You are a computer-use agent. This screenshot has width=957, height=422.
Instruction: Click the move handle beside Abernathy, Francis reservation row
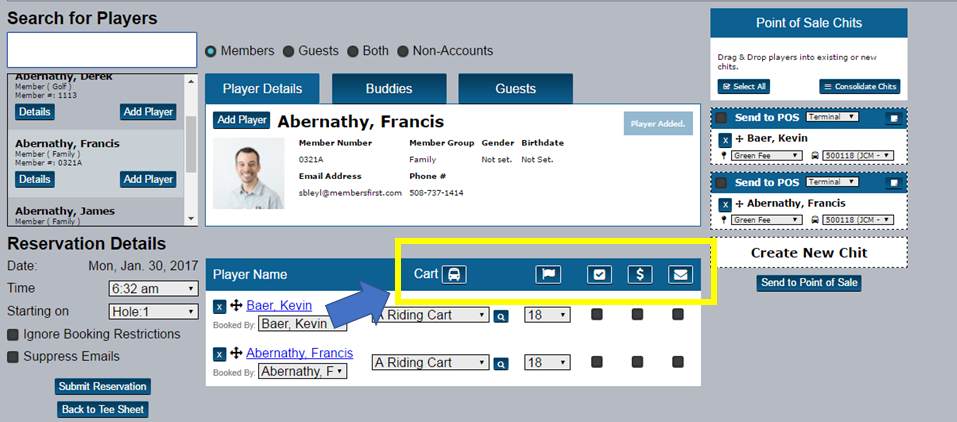point(236,354)
